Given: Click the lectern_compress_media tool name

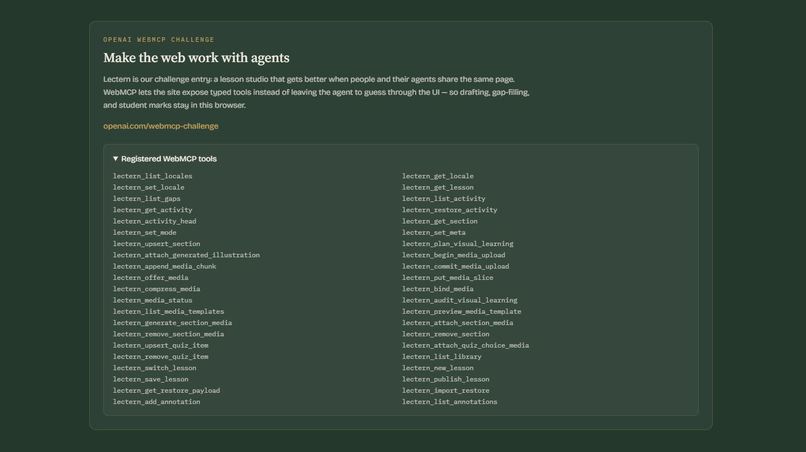Looking at the screenshot, I should point(157,289).
